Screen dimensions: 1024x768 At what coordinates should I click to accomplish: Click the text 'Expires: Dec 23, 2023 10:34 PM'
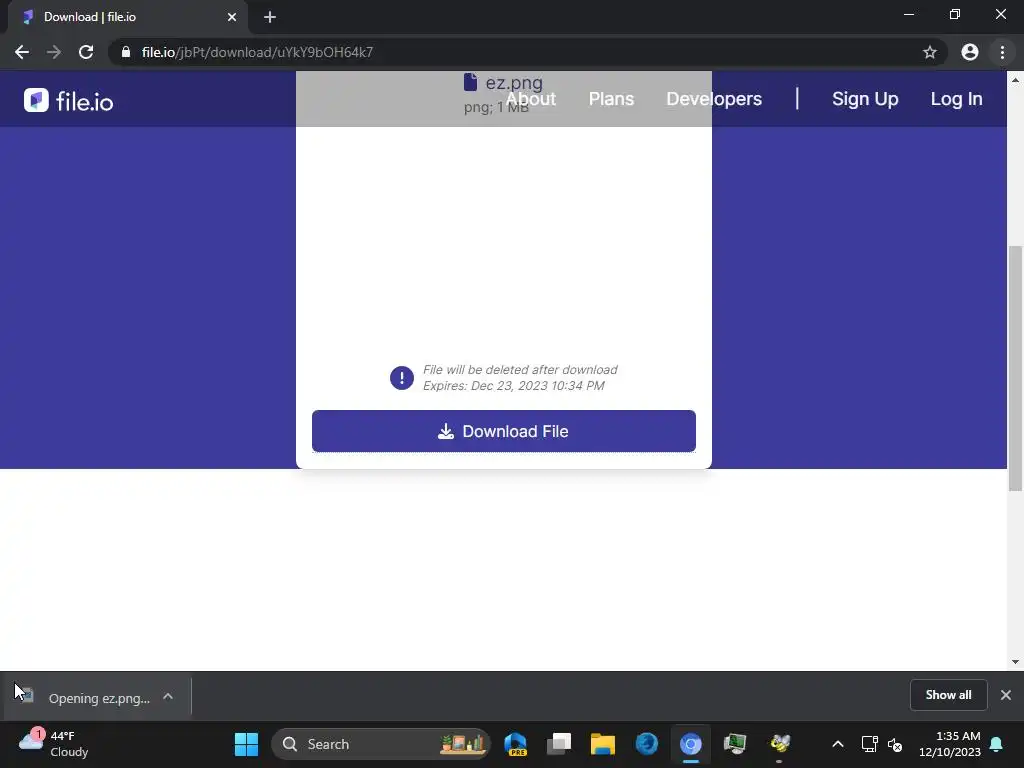[x=513, y=385]
